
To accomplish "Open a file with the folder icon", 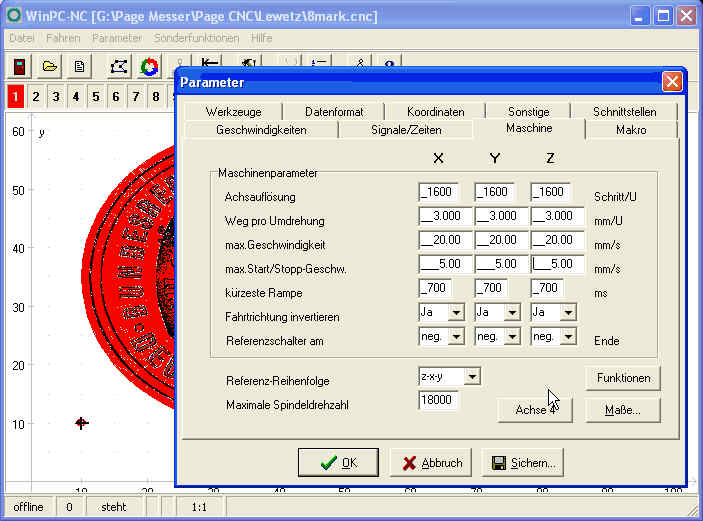I will tap(49, 67).
